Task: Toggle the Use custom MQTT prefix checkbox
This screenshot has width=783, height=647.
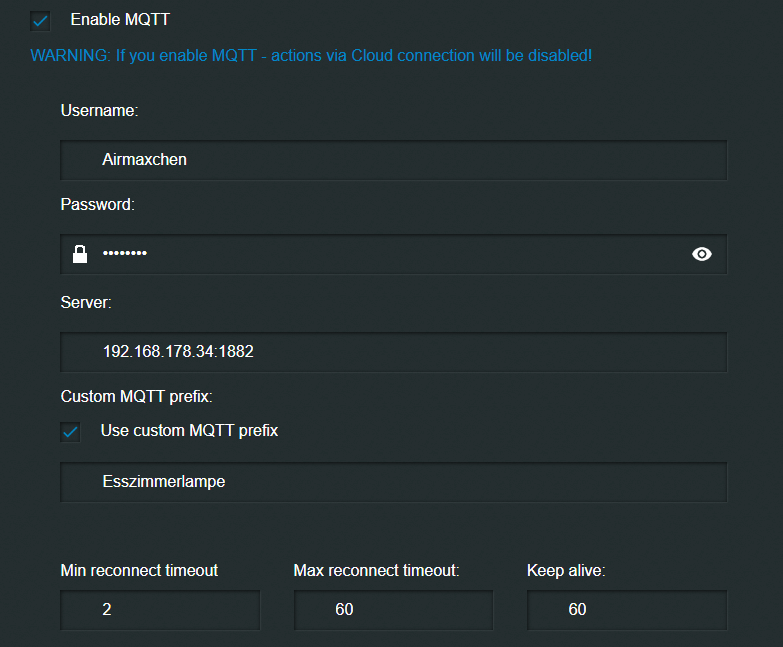Action: (x=70, y=432)
